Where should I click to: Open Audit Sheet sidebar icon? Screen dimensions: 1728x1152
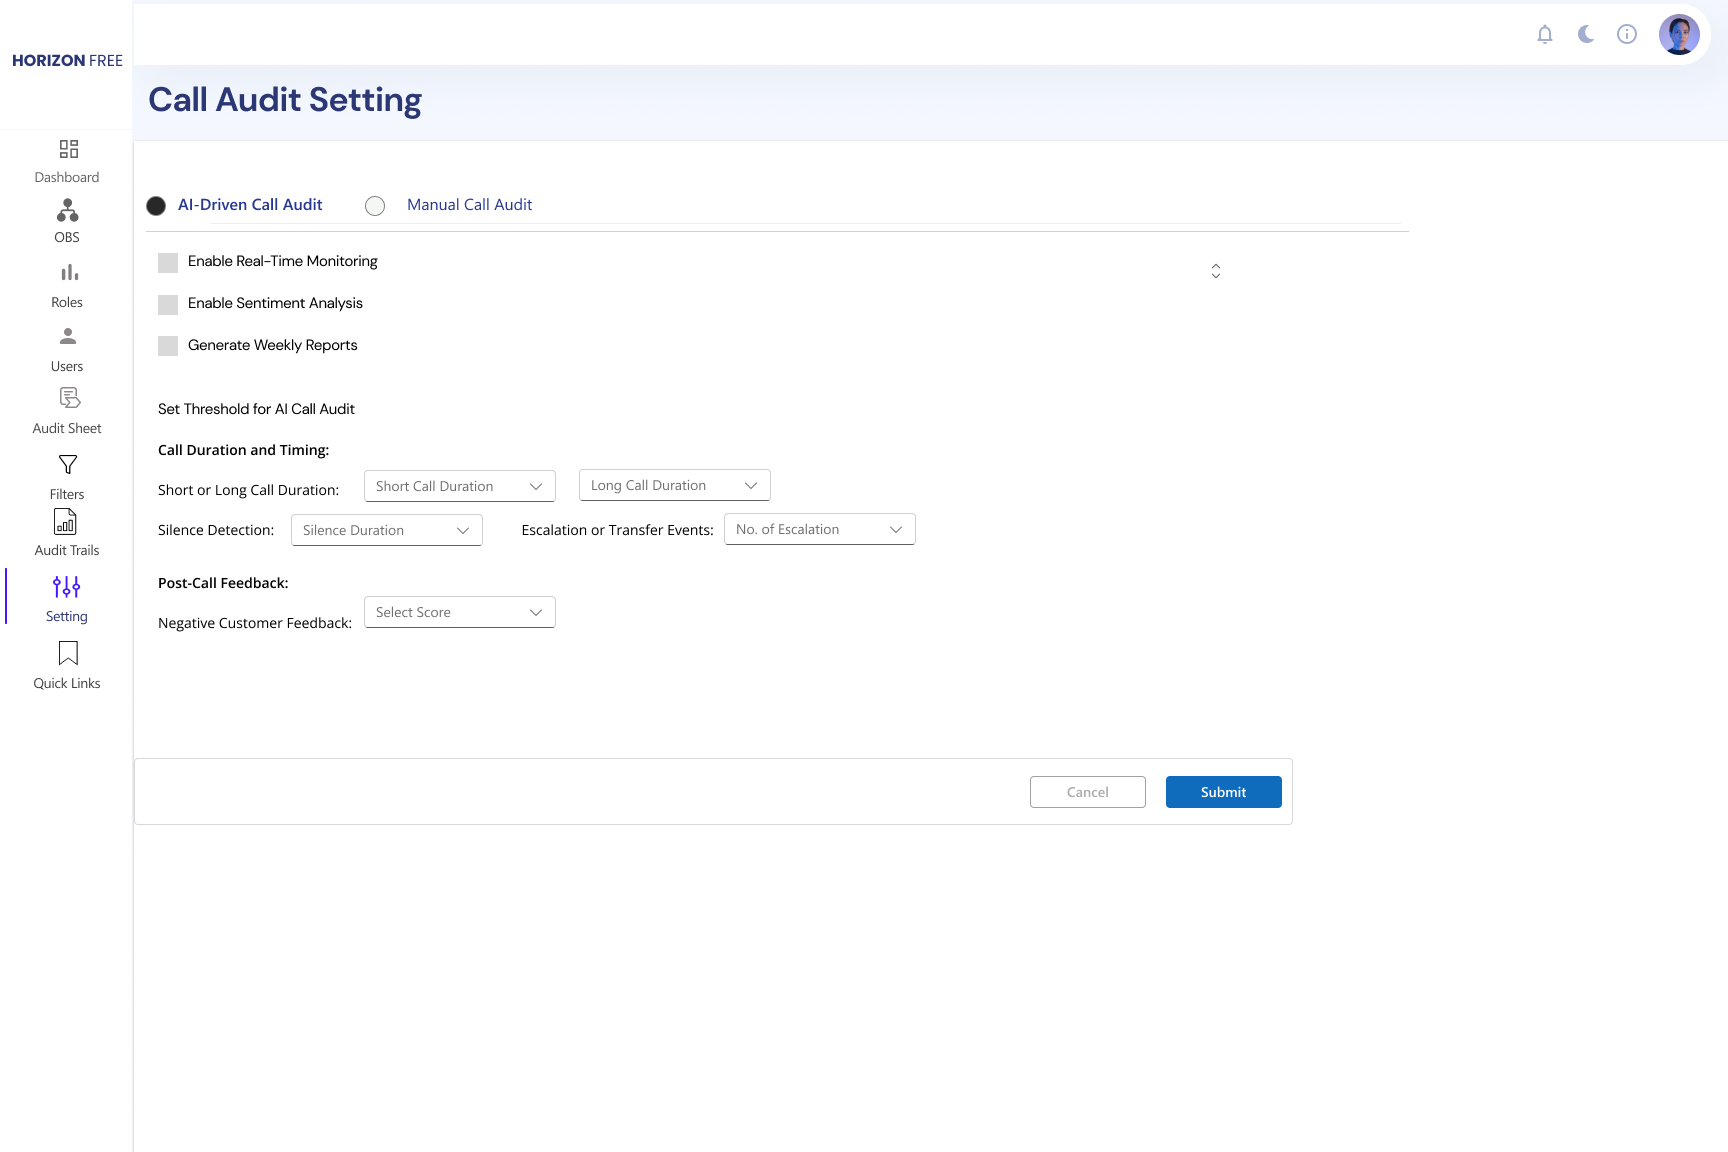[68, 399]
